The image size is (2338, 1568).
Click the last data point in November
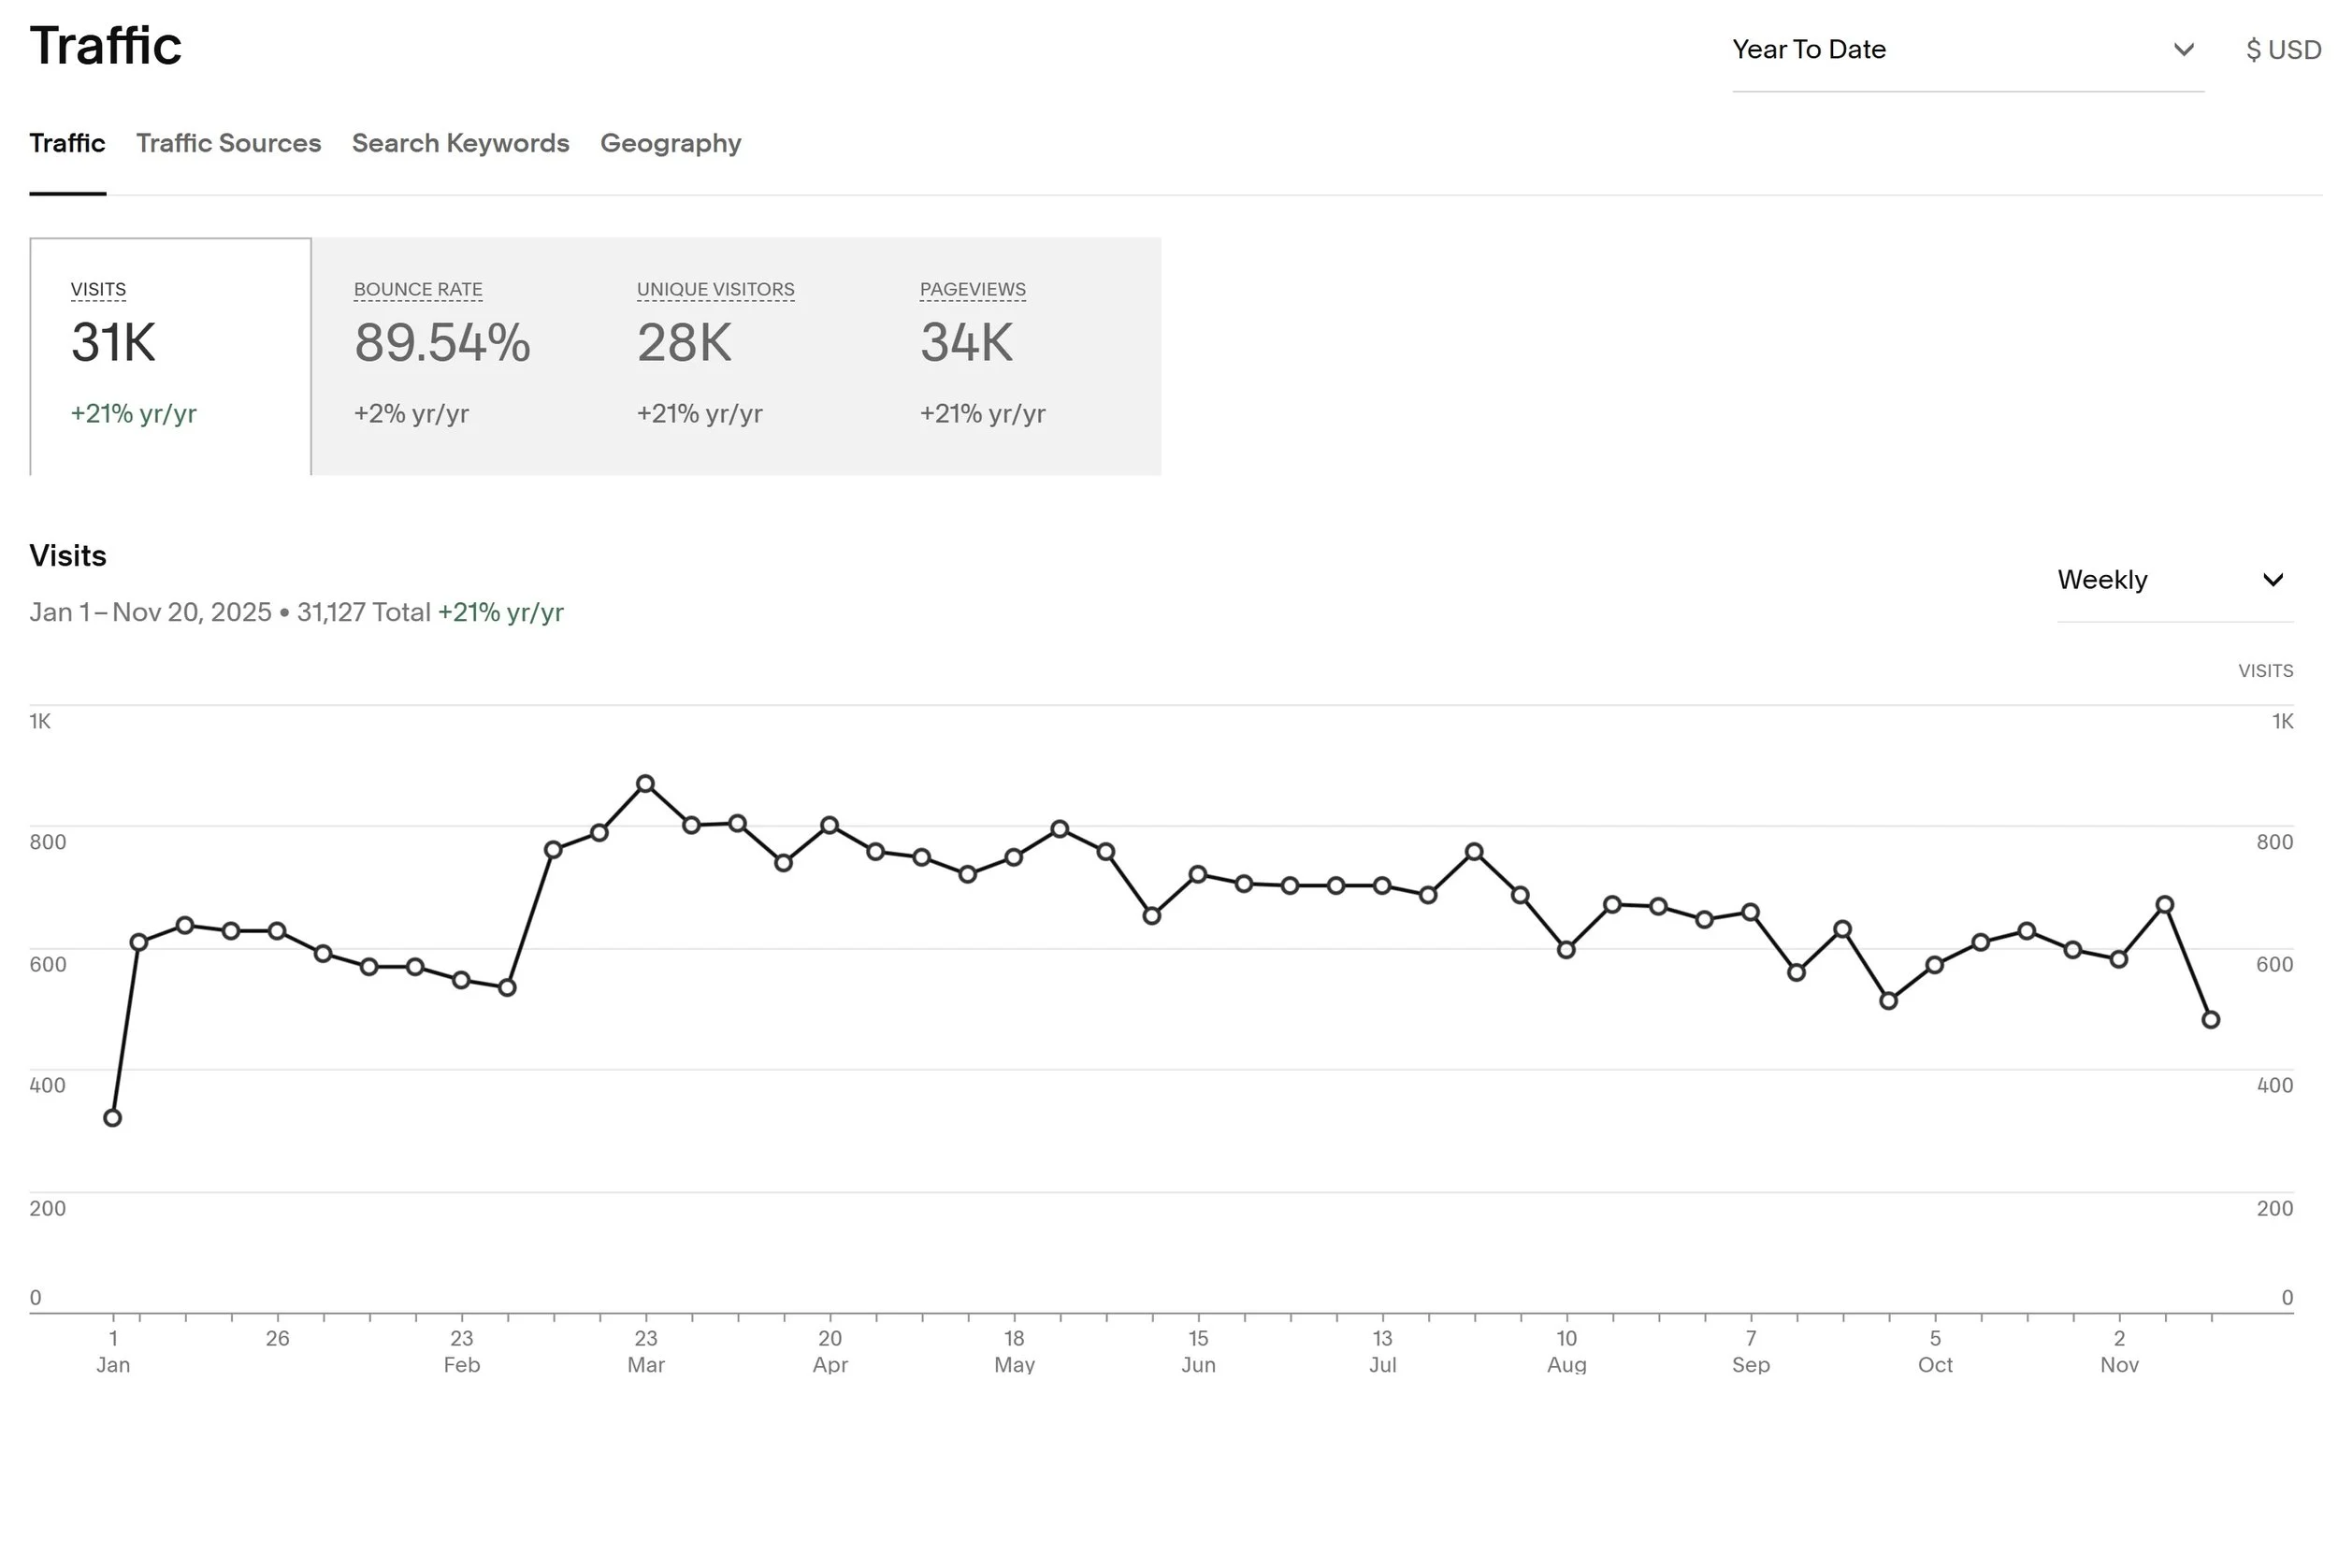[x=2211, y=1020]
